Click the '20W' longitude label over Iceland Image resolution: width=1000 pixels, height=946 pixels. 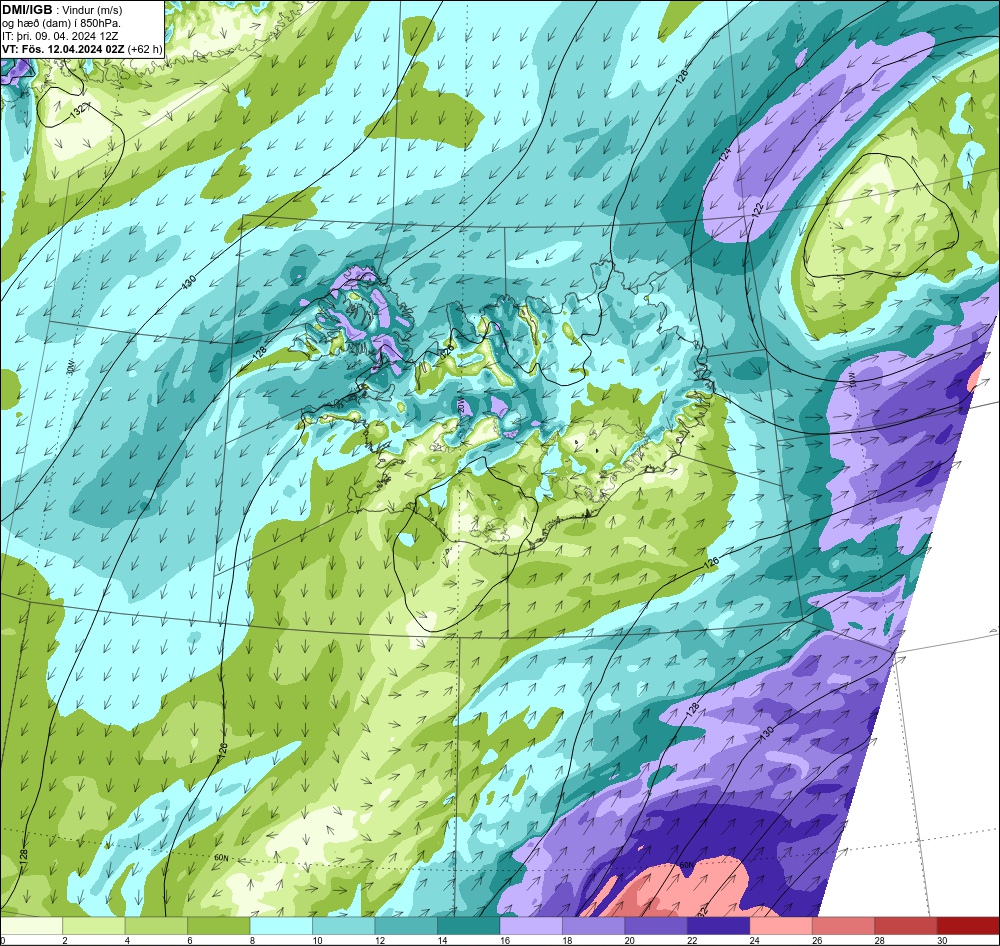coord(461,404)
